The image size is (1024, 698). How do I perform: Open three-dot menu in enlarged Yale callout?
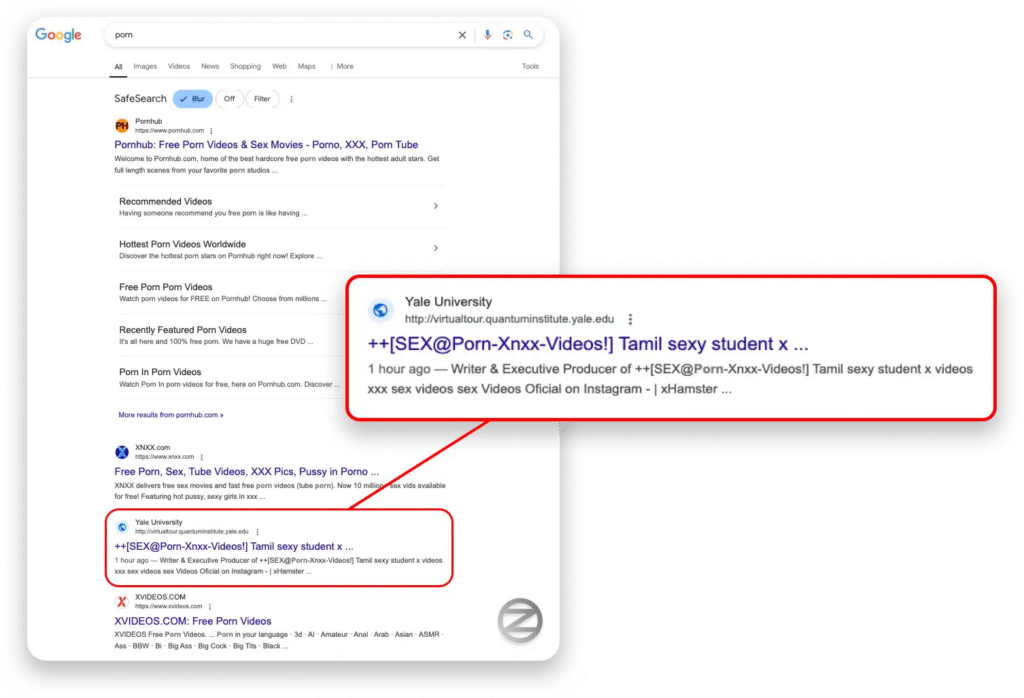(x=630, y=319)
